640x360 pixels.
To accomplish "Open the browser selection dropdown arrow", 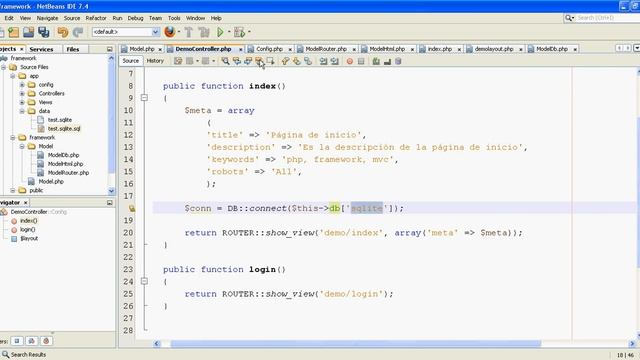I will [x=179, y=32].
